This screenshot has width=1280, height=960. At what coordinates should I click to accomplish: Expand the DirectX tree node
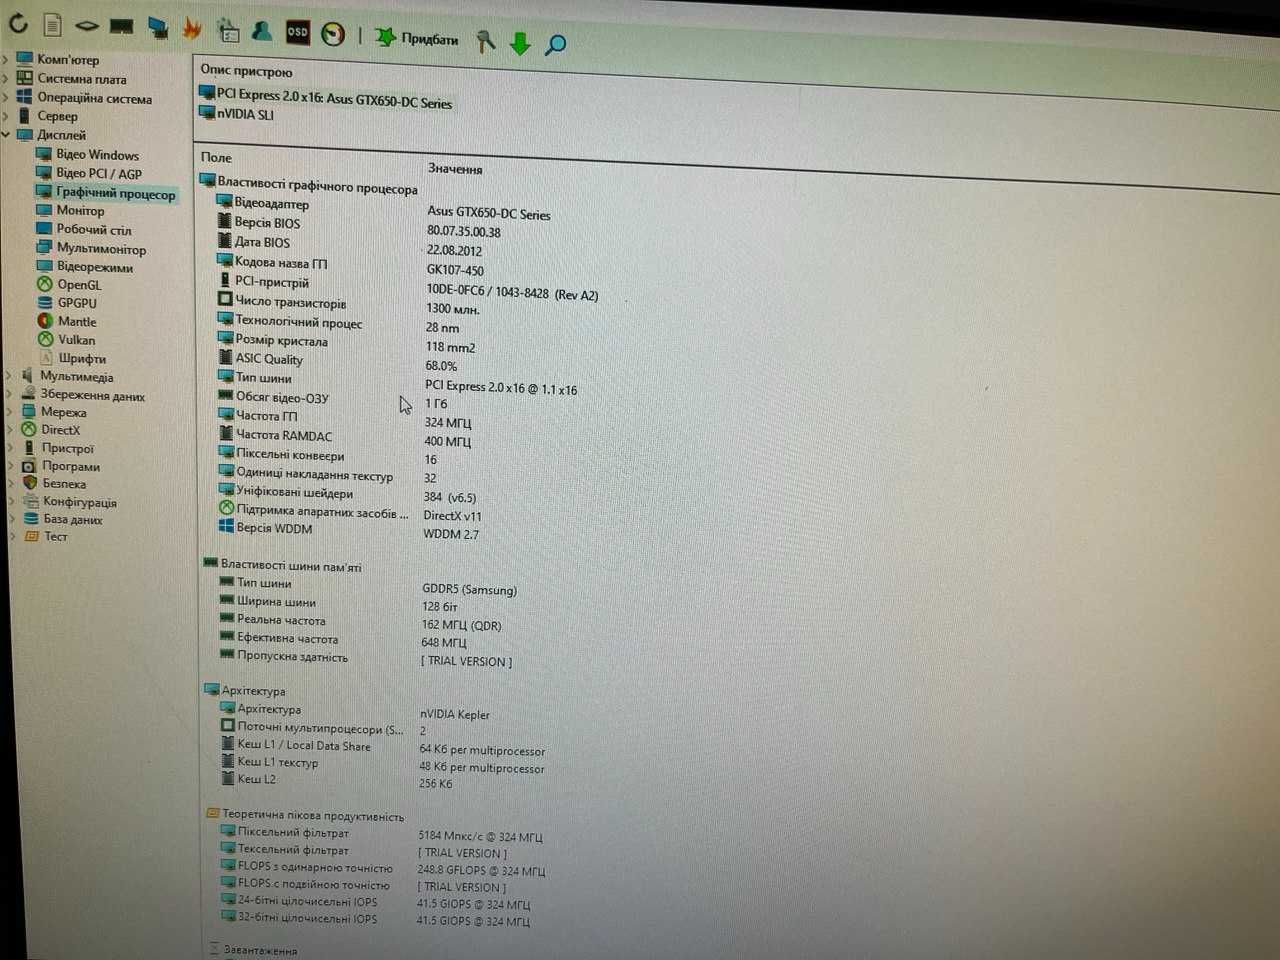pos(10,429)
